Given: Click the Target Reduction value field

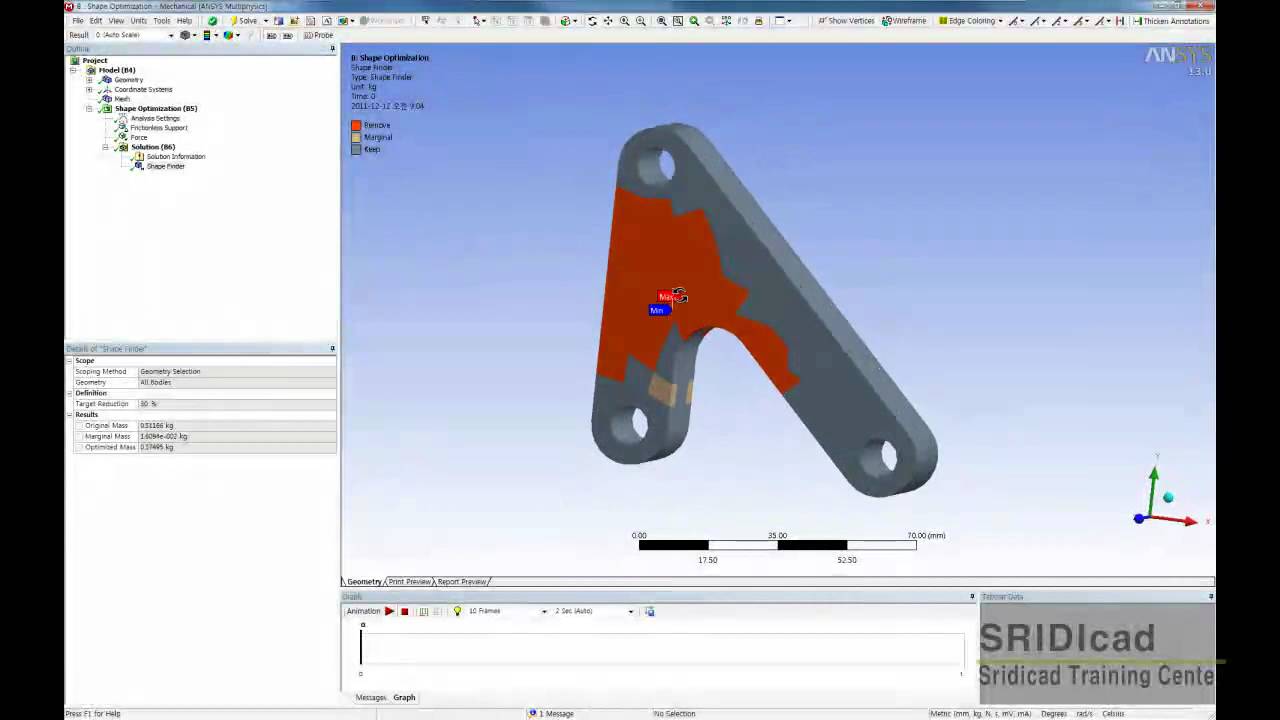Looking at the screenshot, I should tap(236, 404).
